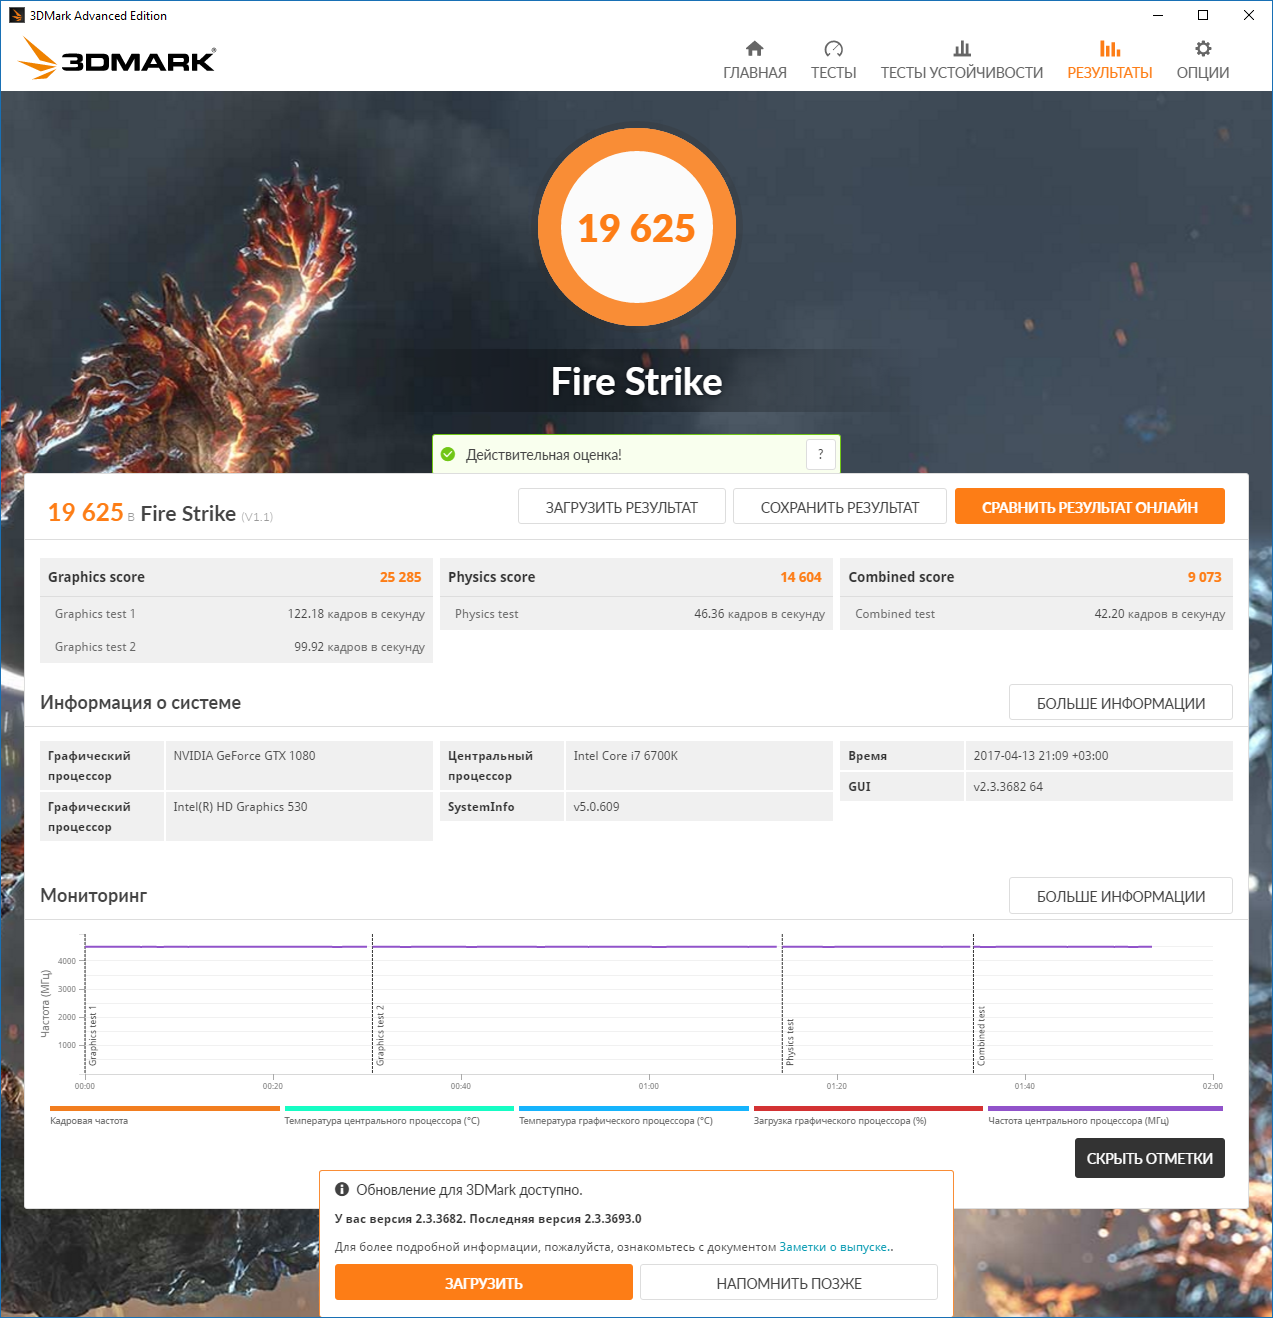The width and height of the screenshot is (1273, 1318).
Task: Click НАПОМНИТЬ ПОЗЖЕ button
Action: click(x=789, y=1283)
